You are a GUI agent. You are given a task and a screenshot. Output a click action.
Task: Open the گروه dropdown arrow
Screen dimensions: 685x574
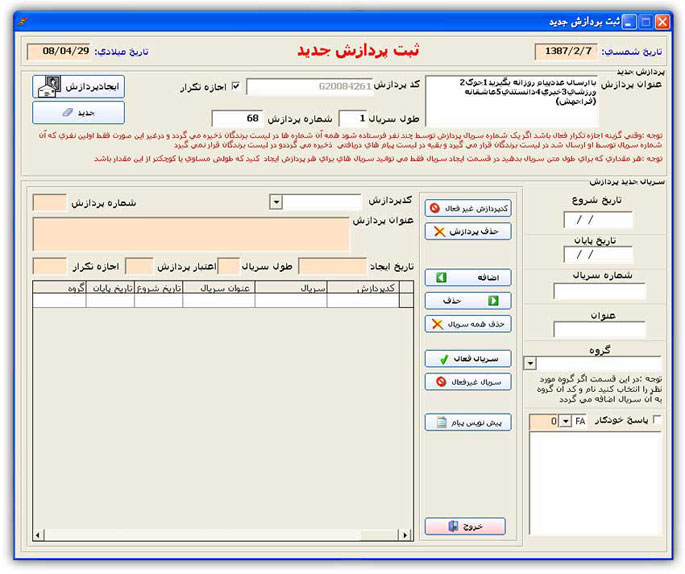(530, 363)
